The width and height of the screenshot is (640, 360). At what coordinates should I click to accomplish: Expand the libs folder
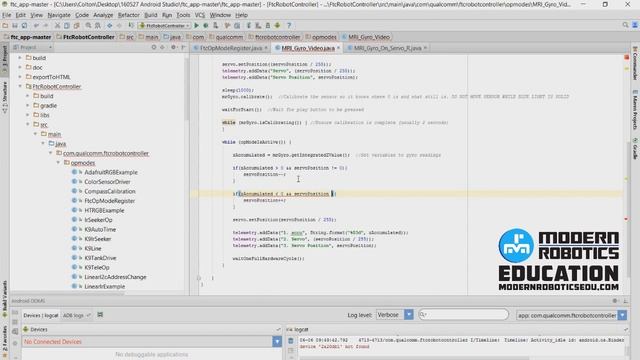(x=28, y=115)
